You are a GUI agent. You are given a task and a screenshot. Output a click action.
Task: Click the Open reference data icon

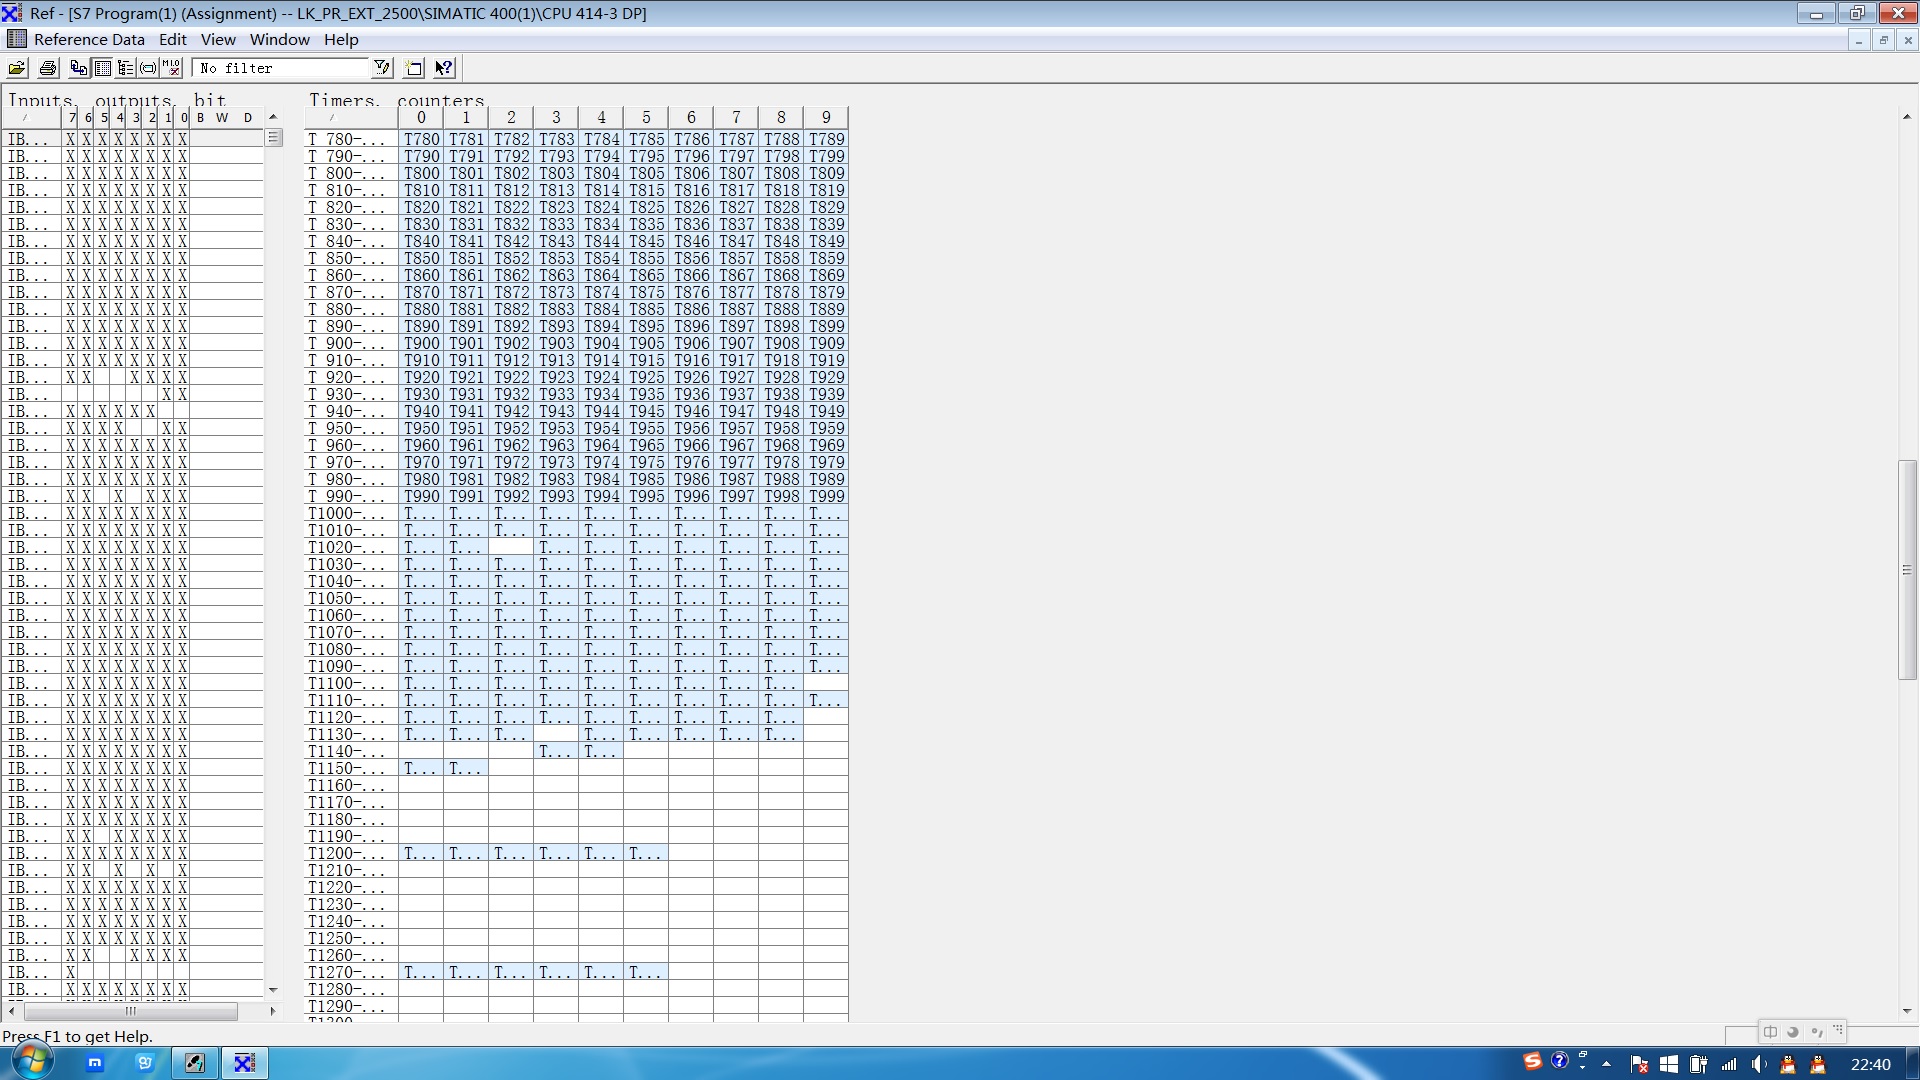pyautogui.click(x=17, y=68)
